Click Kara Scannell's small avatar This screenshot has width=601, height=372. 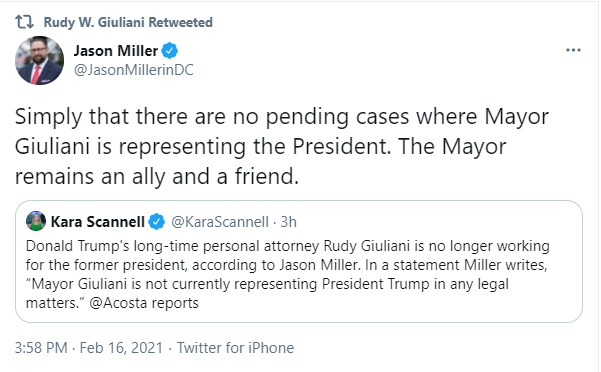coord(36,221)
